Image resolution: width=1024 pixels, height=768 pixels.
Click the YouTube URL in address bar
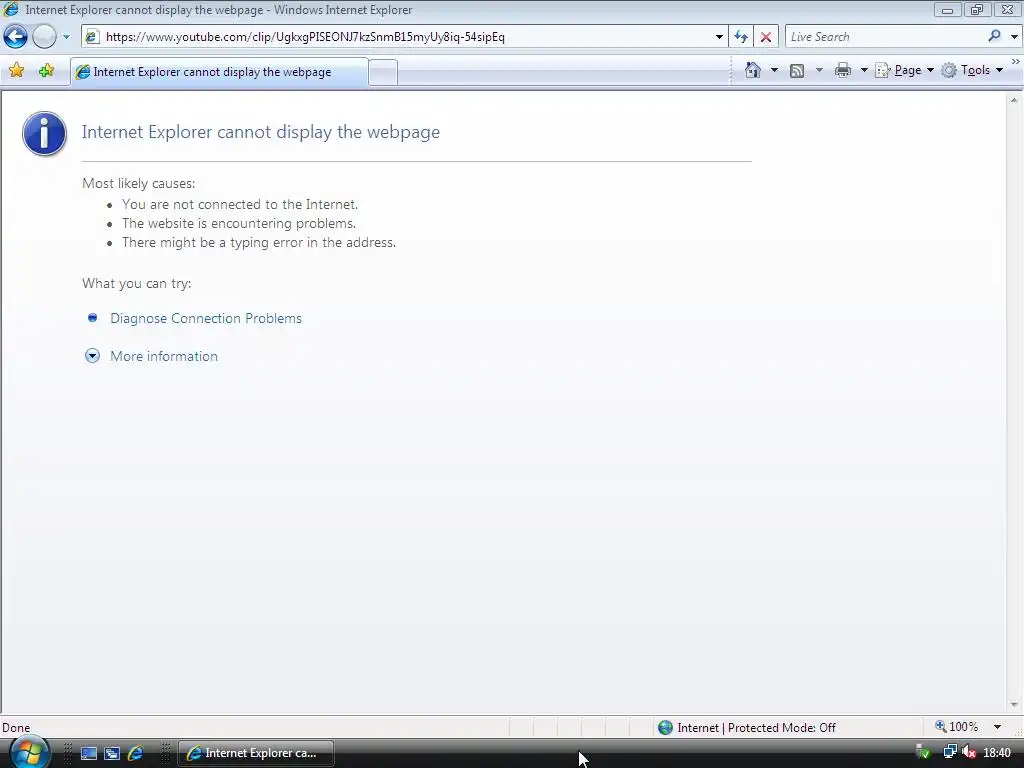click(x=305, y=37)
